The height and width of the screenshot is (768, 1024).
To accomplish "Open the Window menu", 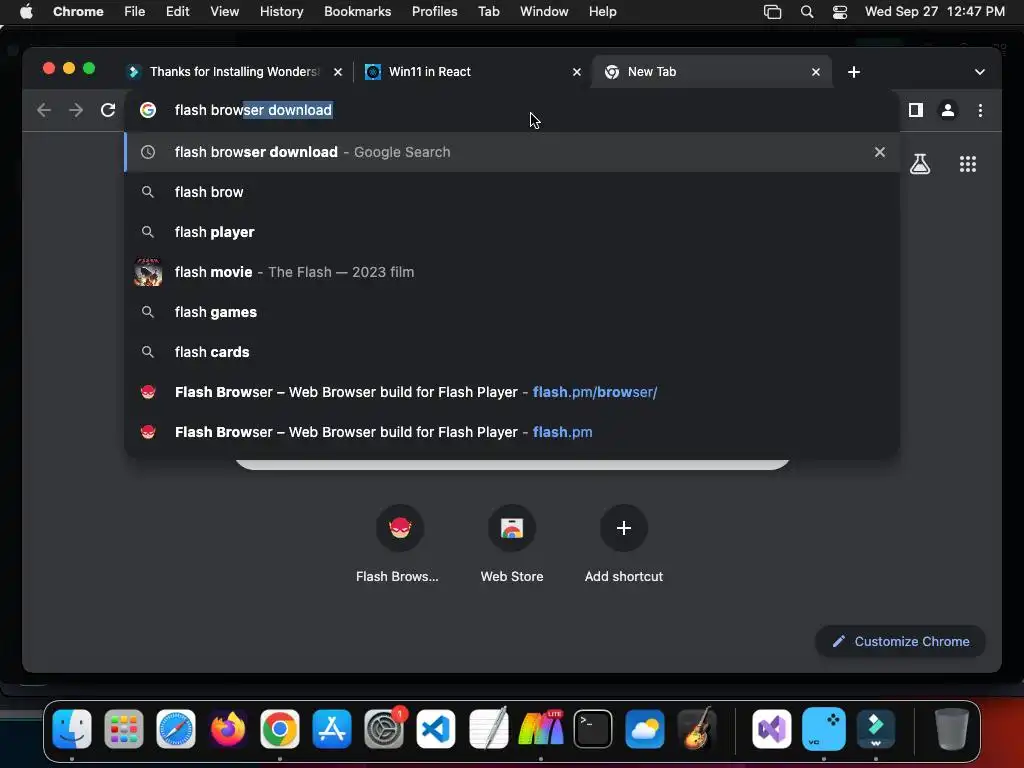I will 544,12.
